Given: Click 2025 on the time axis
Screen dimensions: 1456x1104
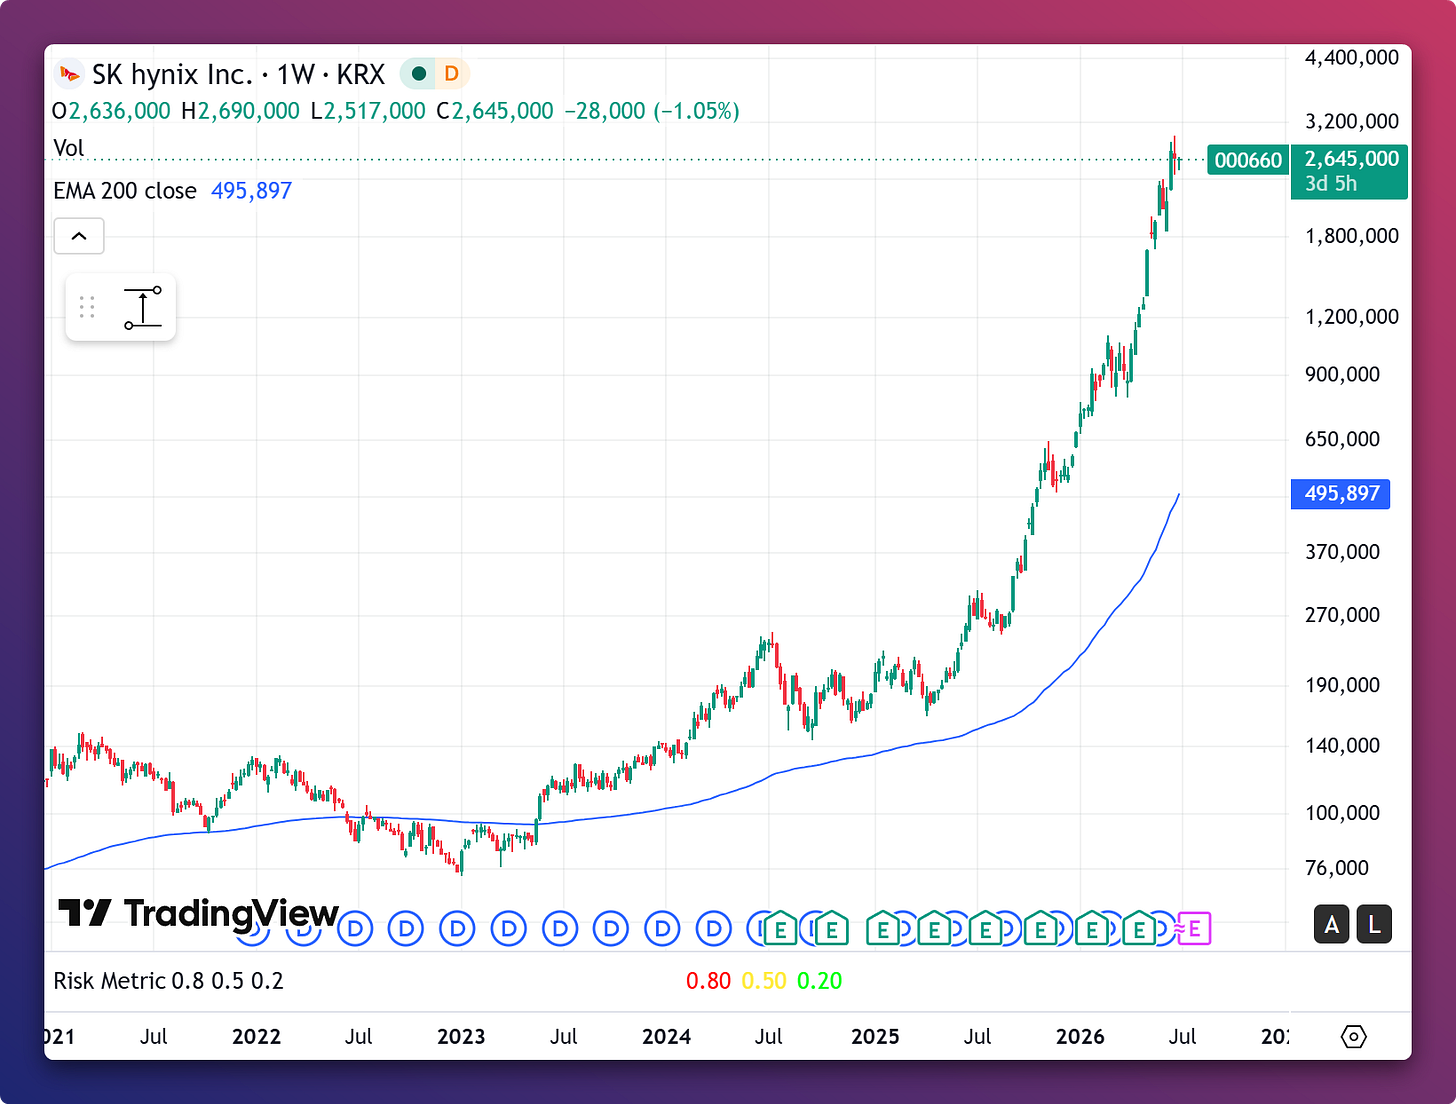Looking at the screenshot, I should (875, 1037).
